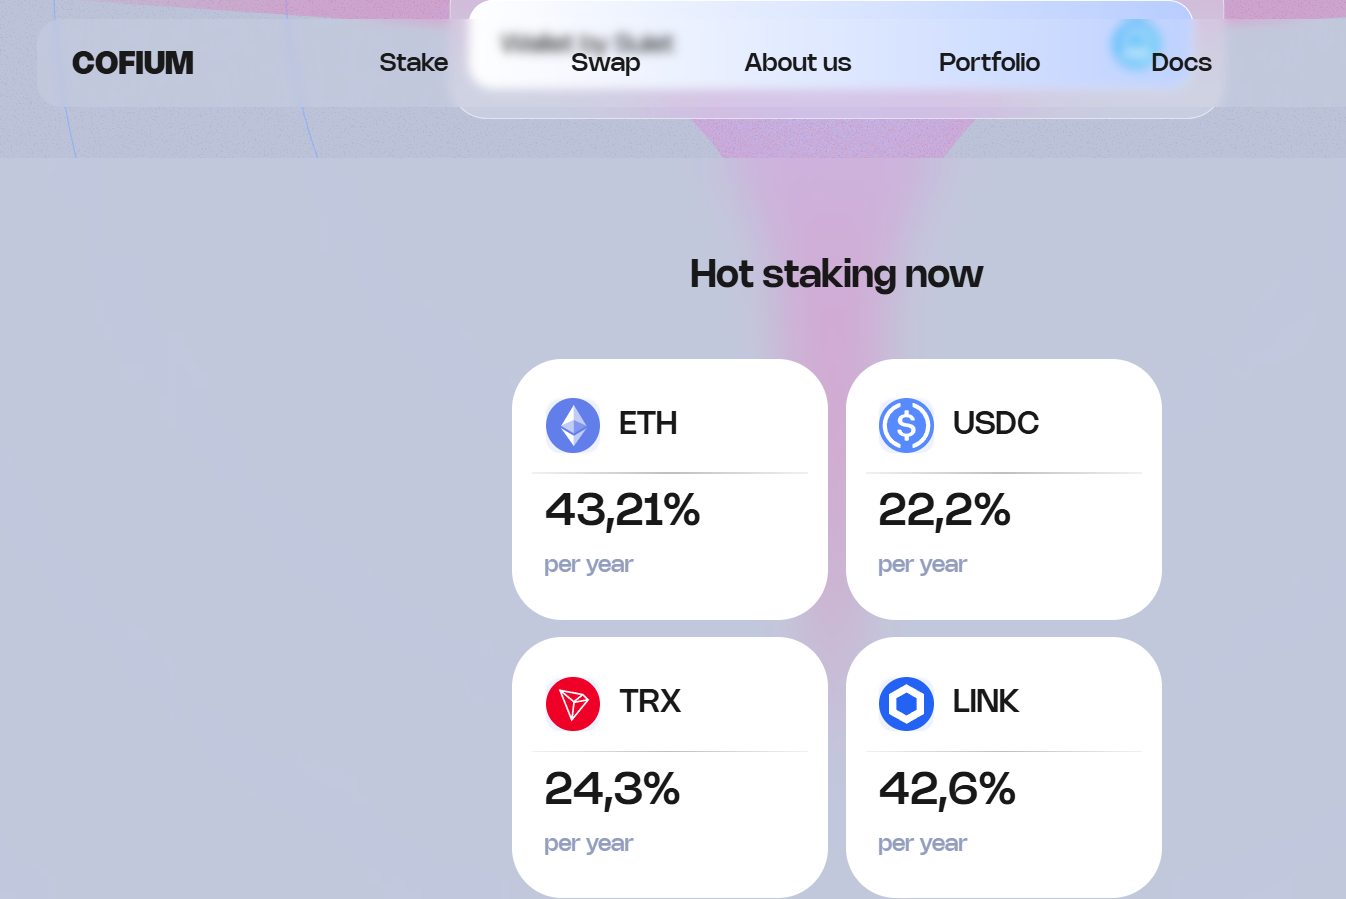Select the LINK staking card
1346x899 pixels.
[1003, 765]
